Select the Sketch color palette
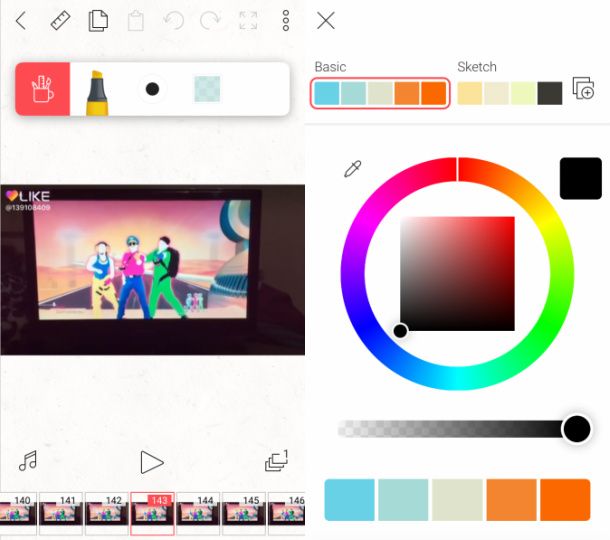The width and height of the screenshot is (610, 540). (510, 93)
